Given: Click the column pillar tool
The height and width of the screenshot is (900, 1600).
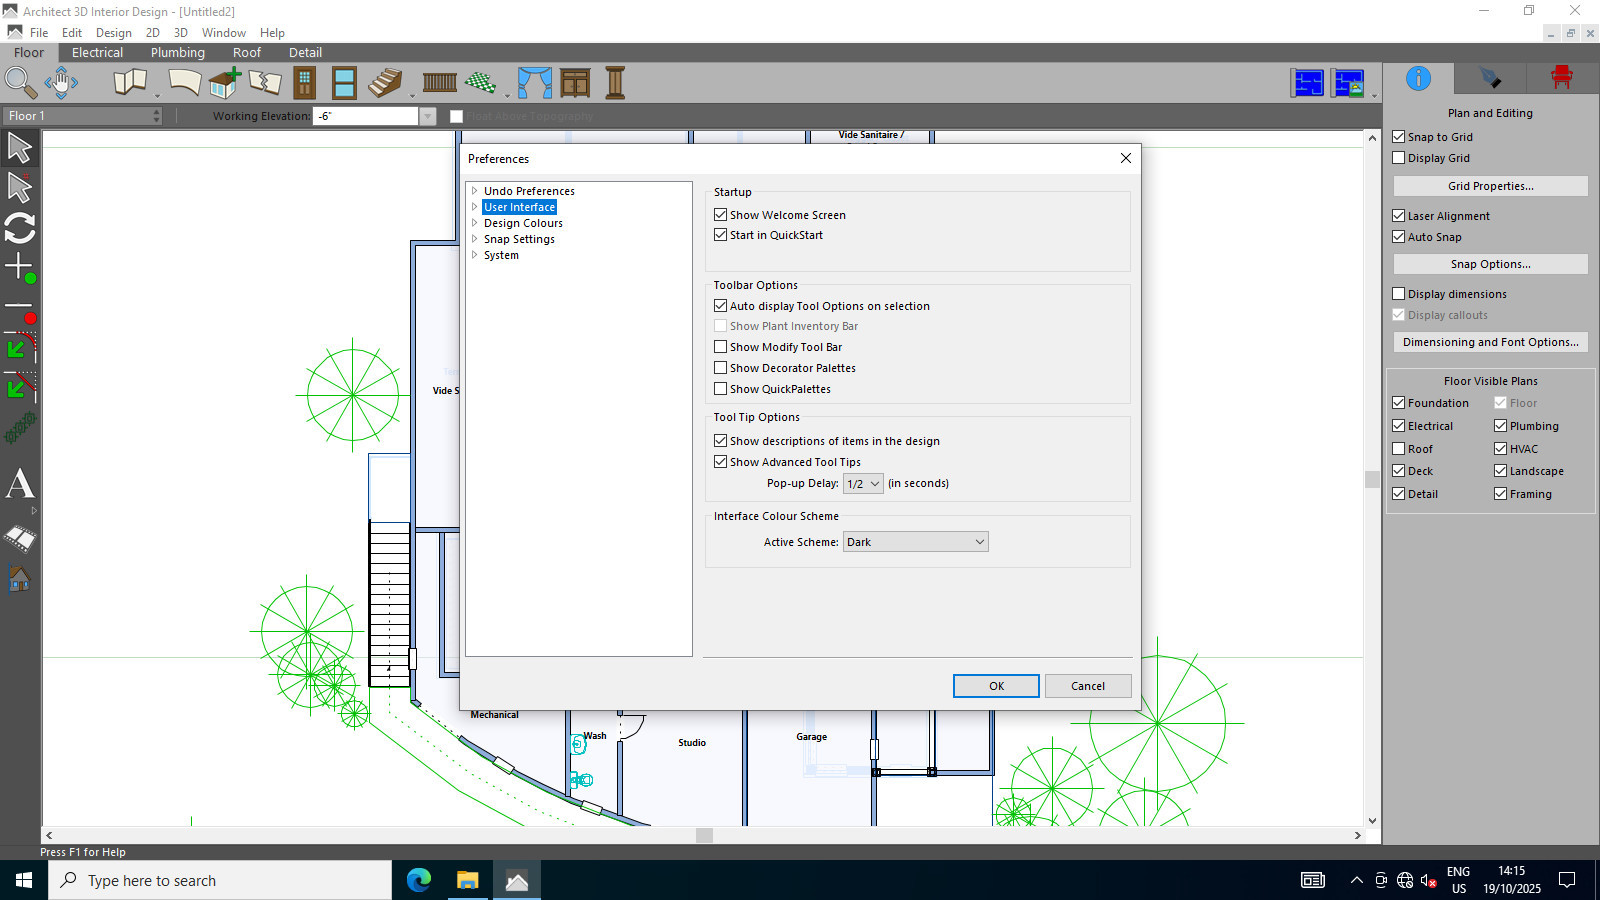Looking at the screenshot, I should click(615, 82).
